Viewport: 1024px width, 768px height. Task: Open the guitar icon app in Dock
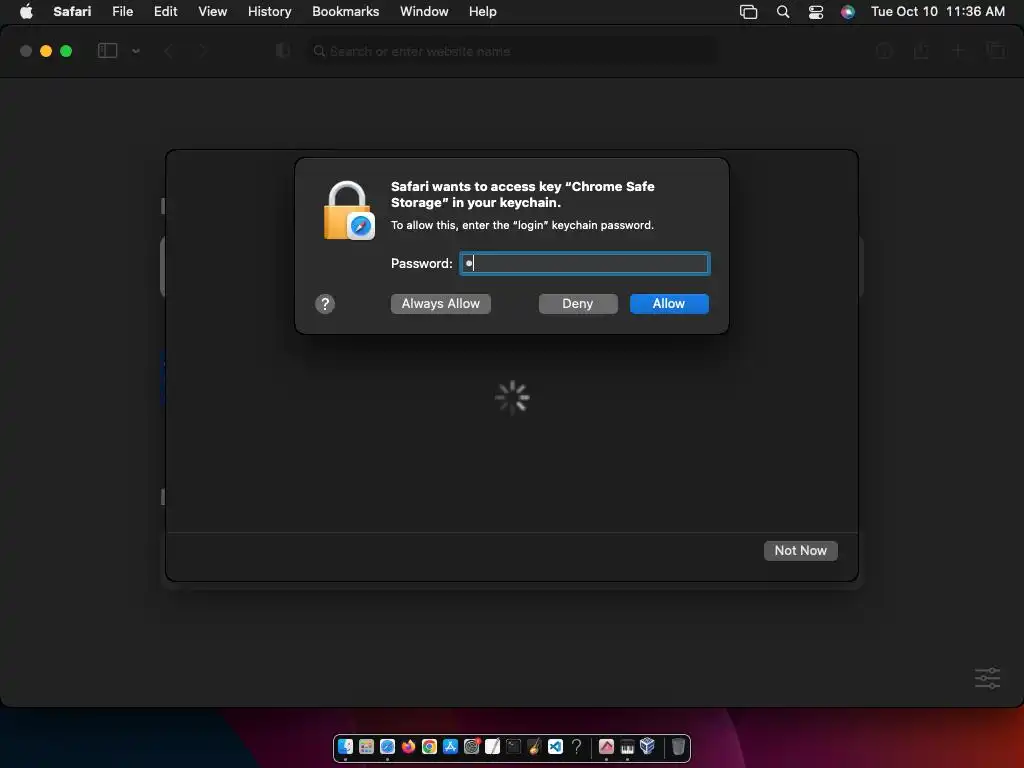(534, 746)
